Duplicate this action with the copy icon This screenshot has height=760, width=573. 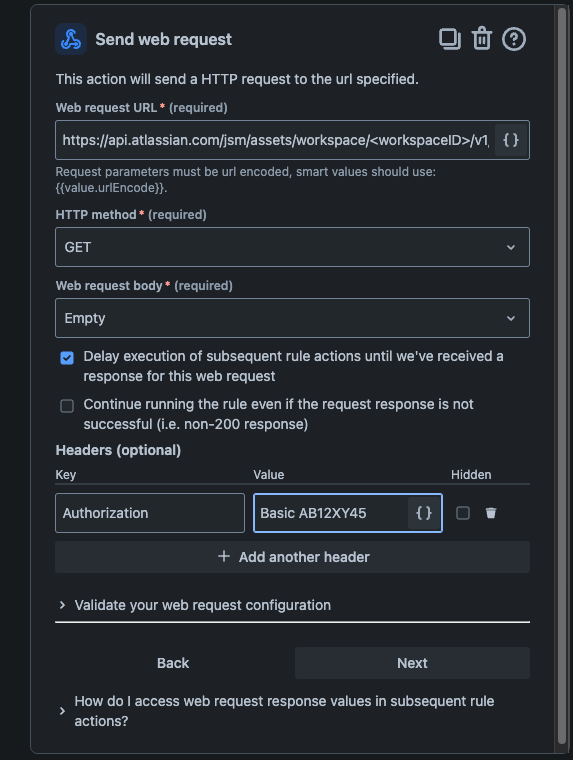449,39
